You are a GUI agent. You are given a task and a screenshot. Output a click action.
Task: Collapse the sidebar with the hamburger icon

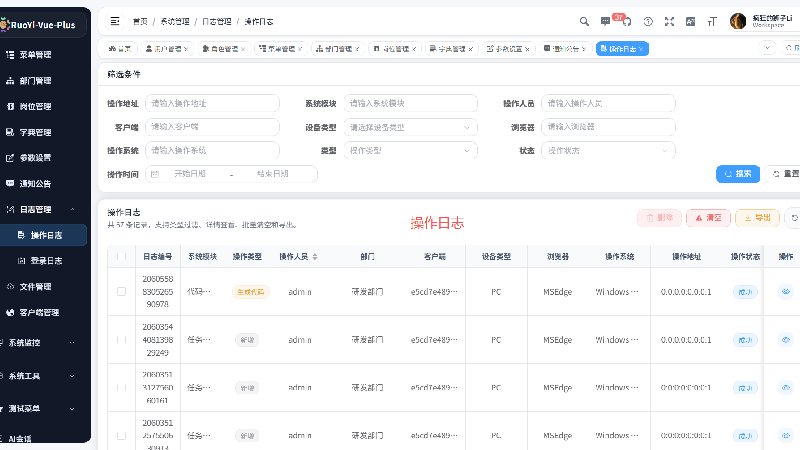(x=115, y=21)
